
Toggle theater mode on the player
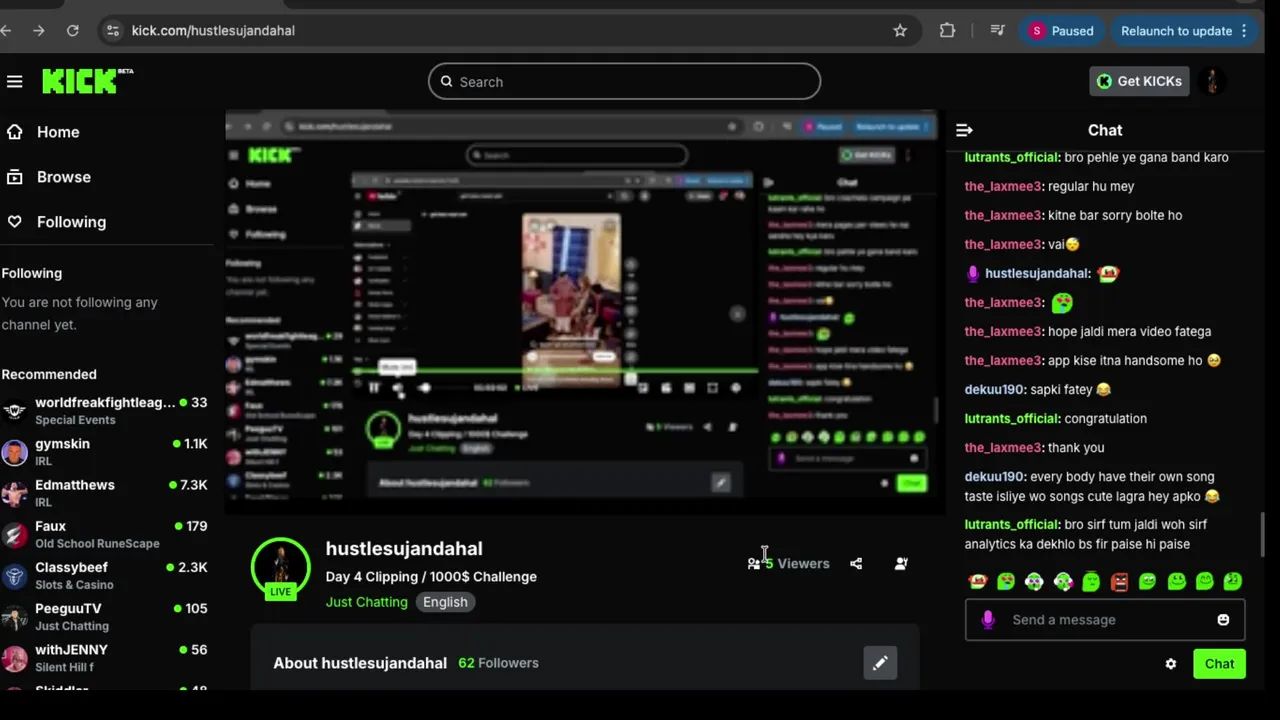688,388
